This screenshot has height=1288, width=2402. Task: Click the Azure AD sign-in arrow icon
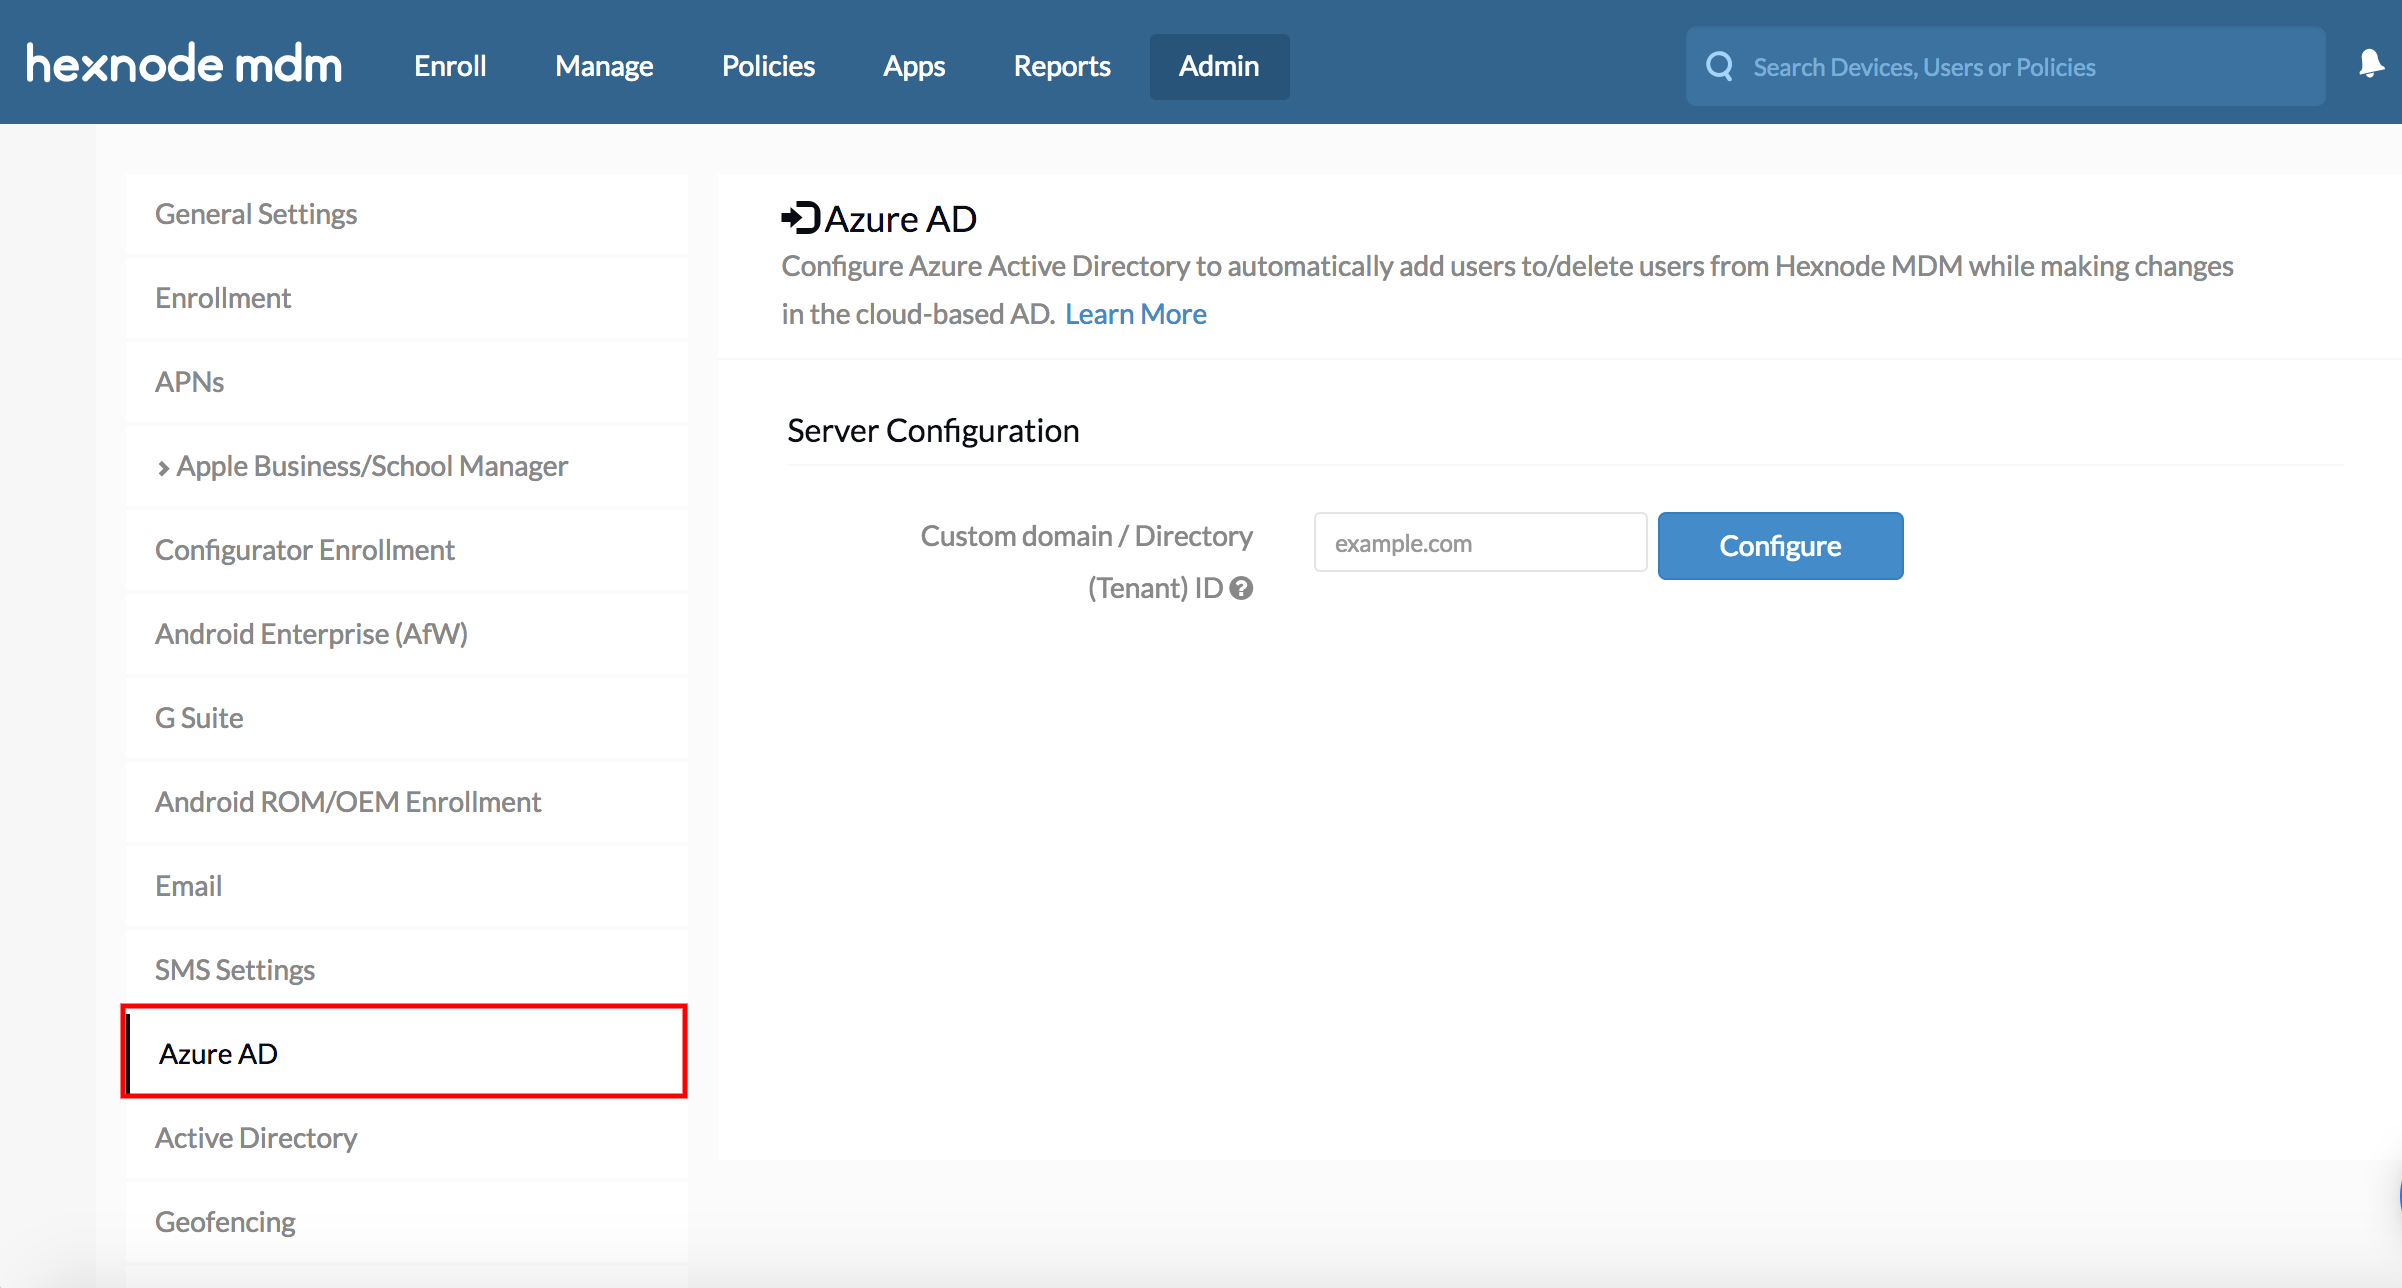(x=801, y=218)
